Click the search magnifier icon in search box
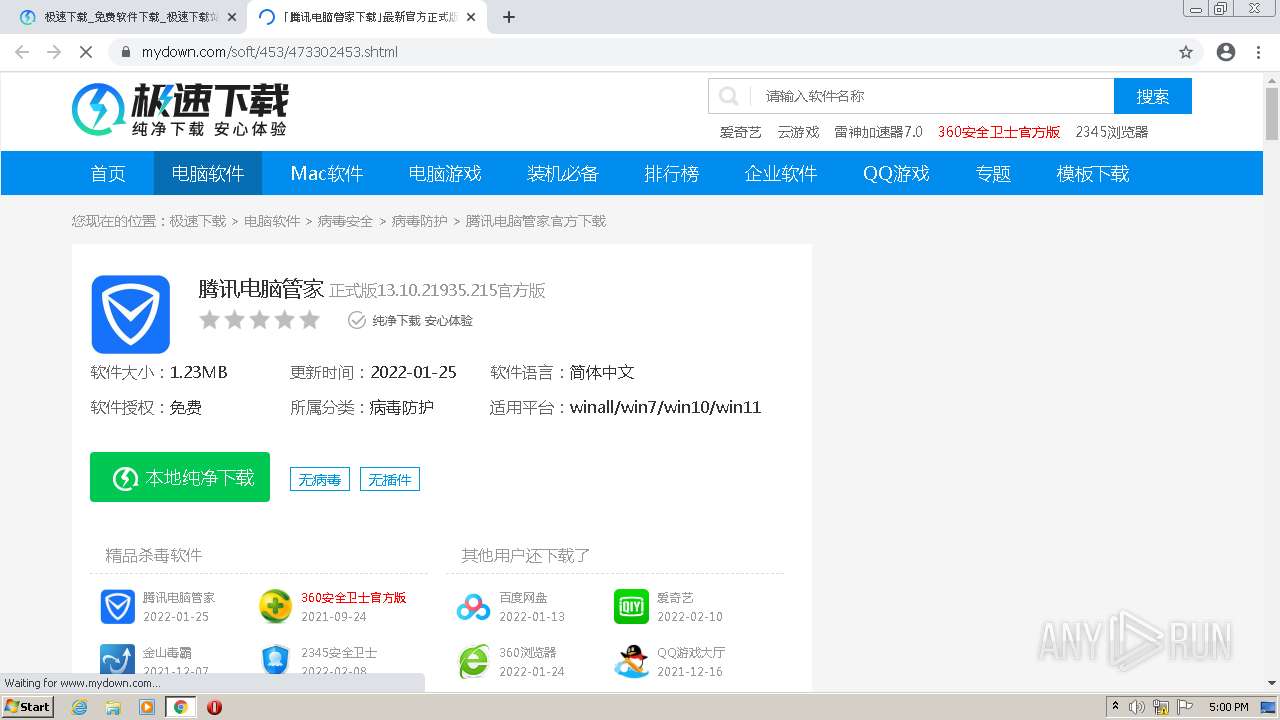The height and width of the screenshot is (720, 1280). [729, 96]
